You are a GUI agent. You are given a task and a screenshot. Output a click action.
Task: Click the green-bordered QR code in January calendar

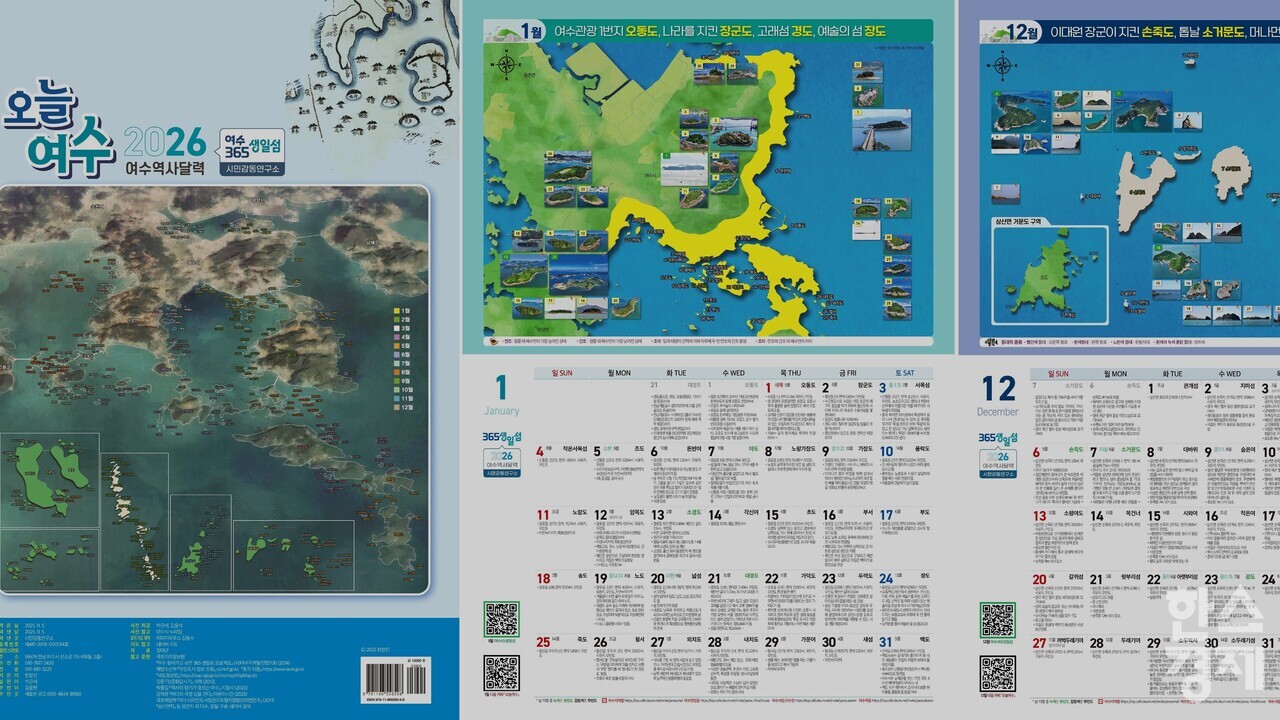pos(501,620)
